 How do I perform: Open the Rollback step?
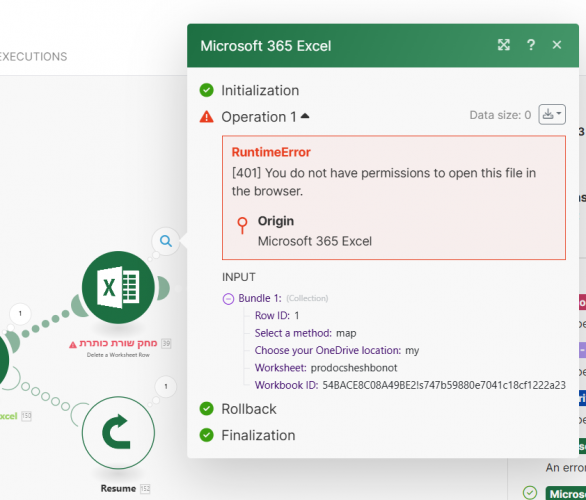coord(249,409)
